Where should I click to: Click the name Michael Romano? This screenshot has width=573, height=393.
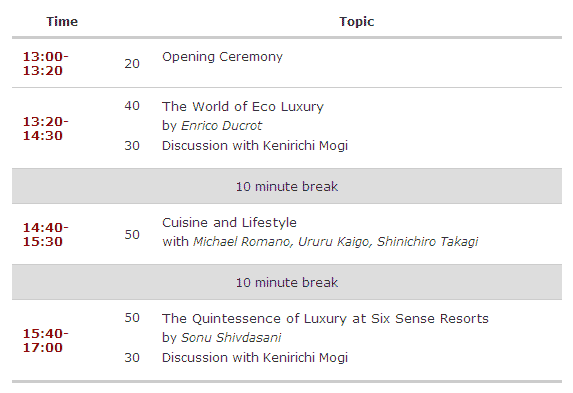coord(243,242)
